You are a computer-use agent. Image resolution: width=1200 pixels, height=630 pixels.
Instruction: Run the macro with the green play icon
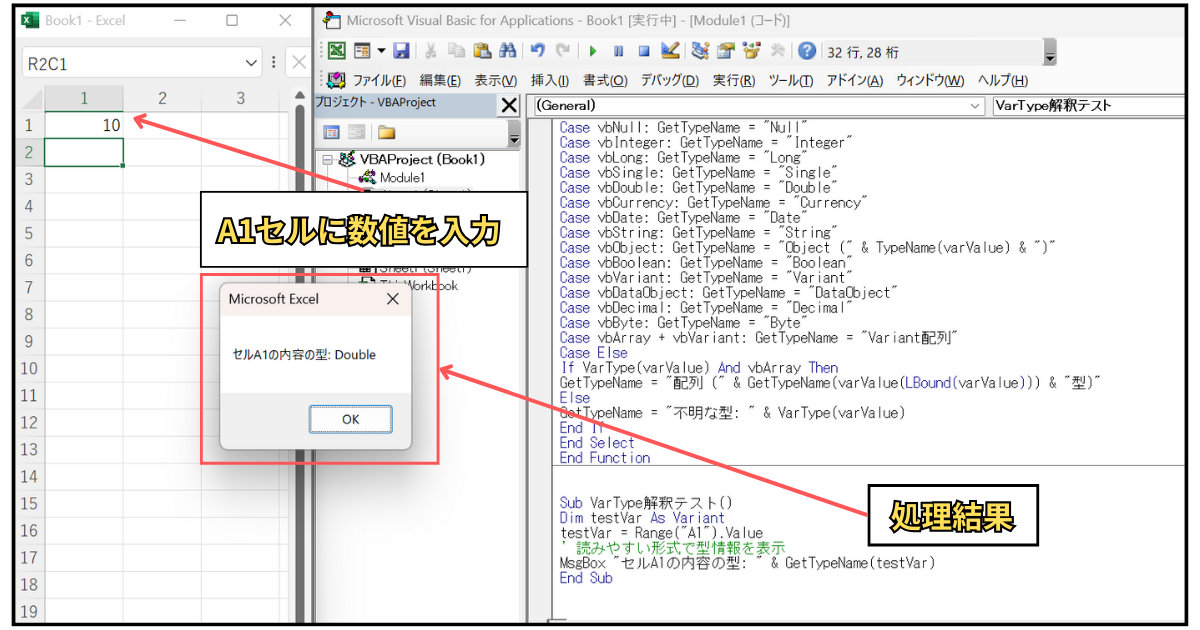(593, 50)
